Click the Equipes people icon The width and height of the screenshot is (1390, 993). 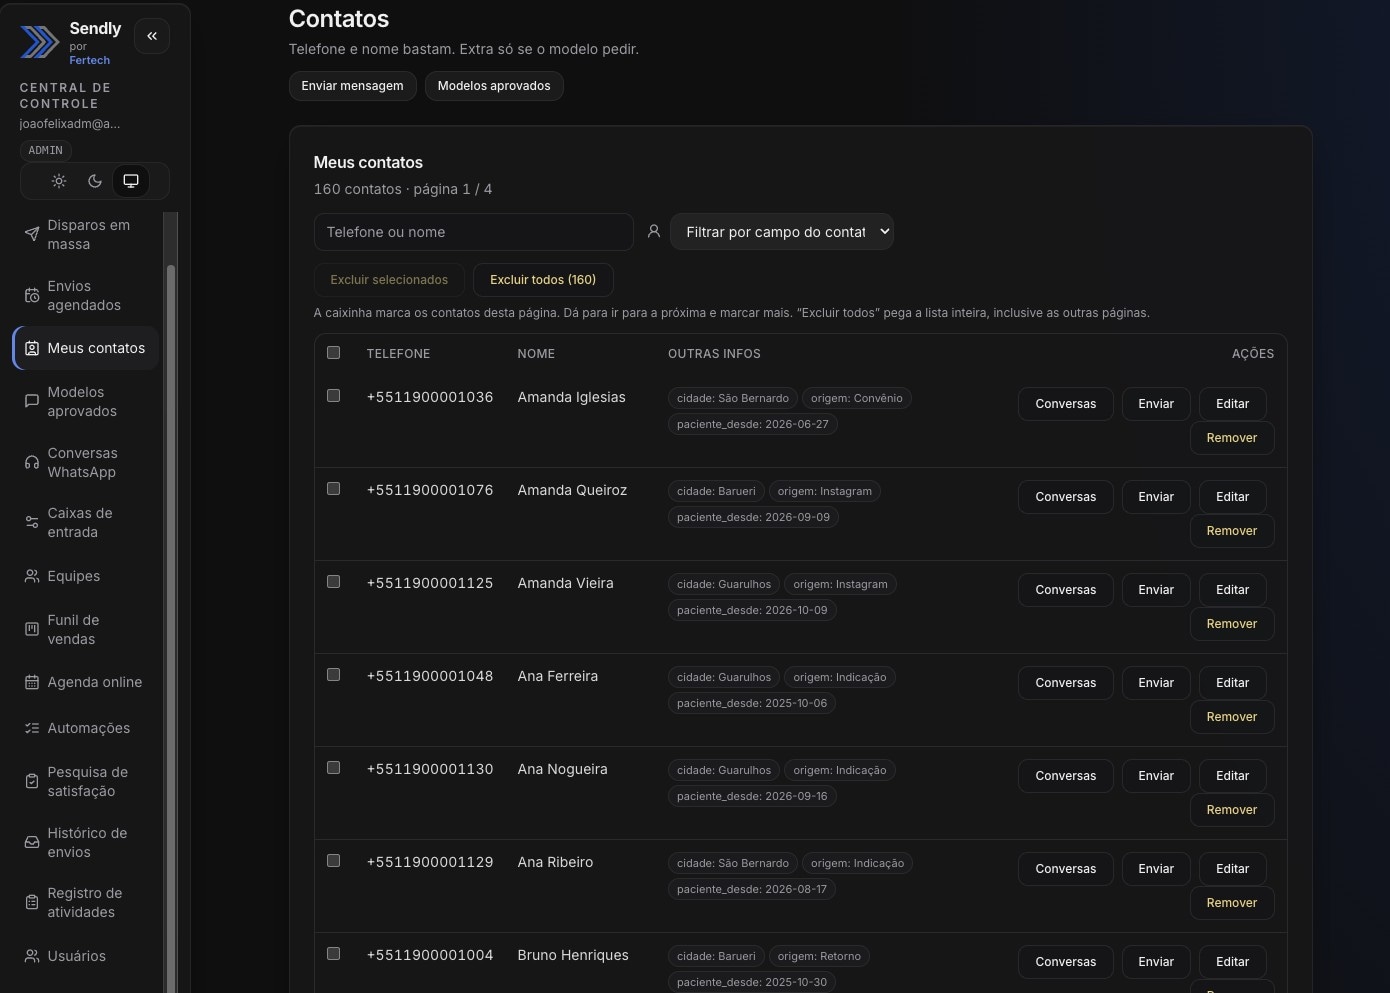click(x=32, y=576)
